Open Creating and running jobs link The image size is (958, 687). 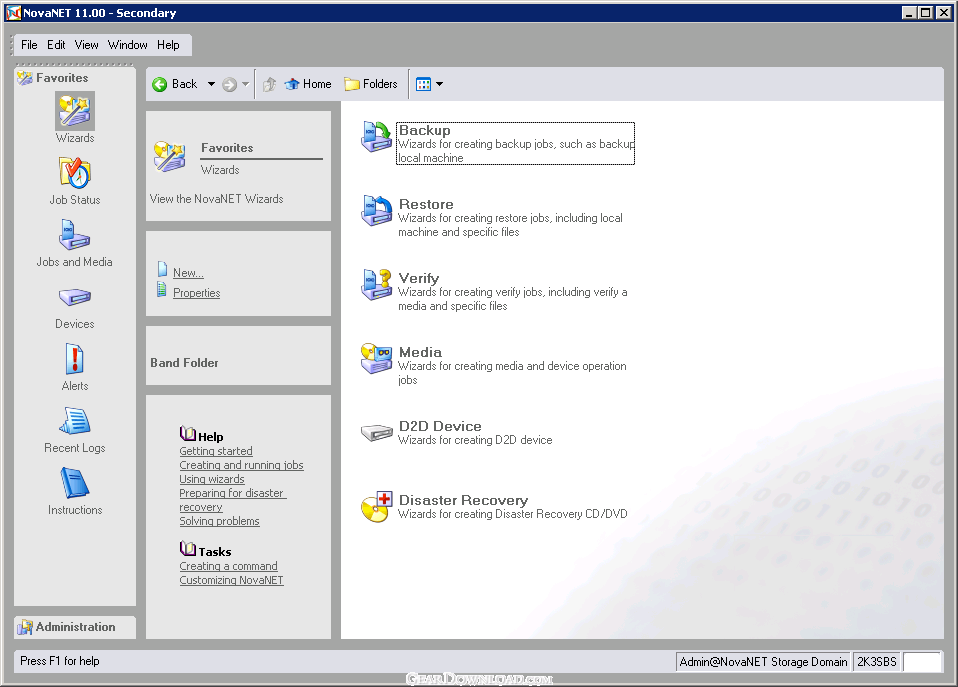click(x=241, y=465)
